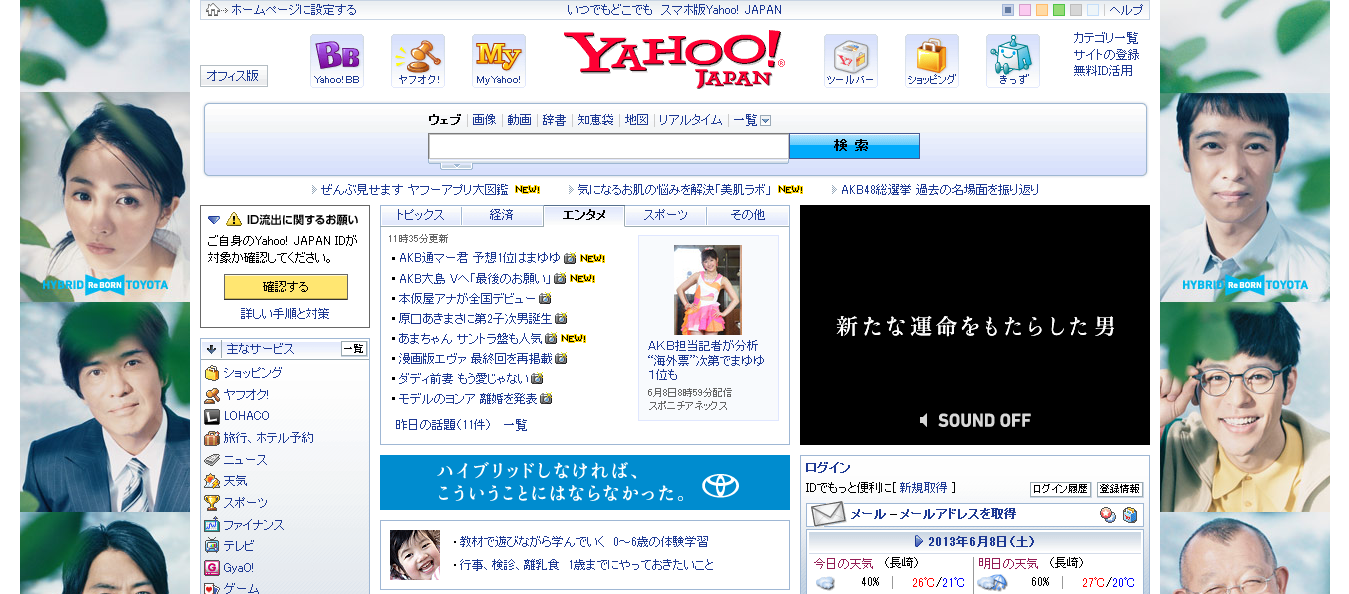Open the その他 tab
The width and height of the screenshot is (1349, 594).
[748, 215]
